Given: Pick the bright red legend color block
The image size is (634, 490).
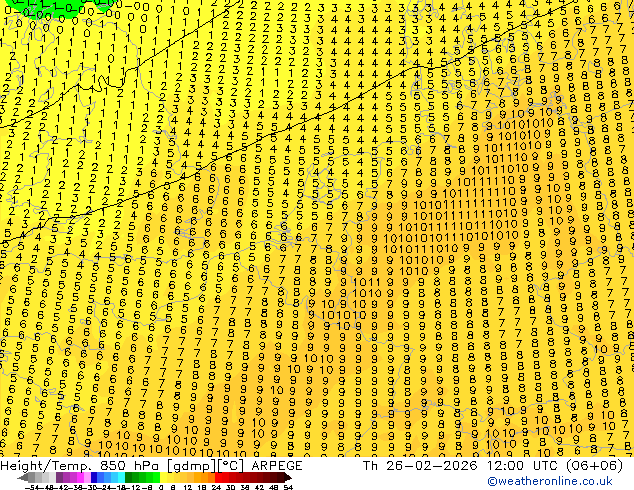Looking at the screenshot, I should pyautogui.click(x=218, y=477).
